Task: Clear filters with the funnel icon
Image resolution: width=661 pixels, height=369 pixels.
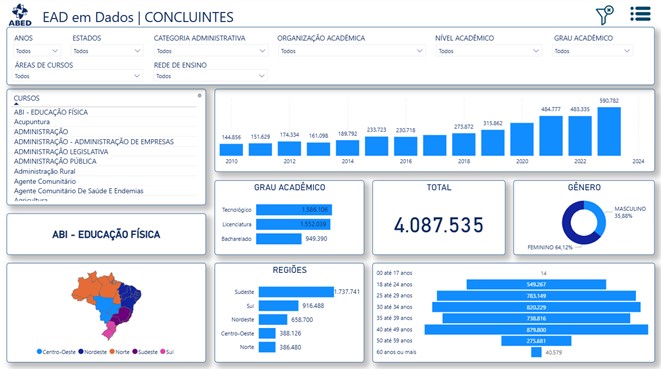Action: (605, 15)
